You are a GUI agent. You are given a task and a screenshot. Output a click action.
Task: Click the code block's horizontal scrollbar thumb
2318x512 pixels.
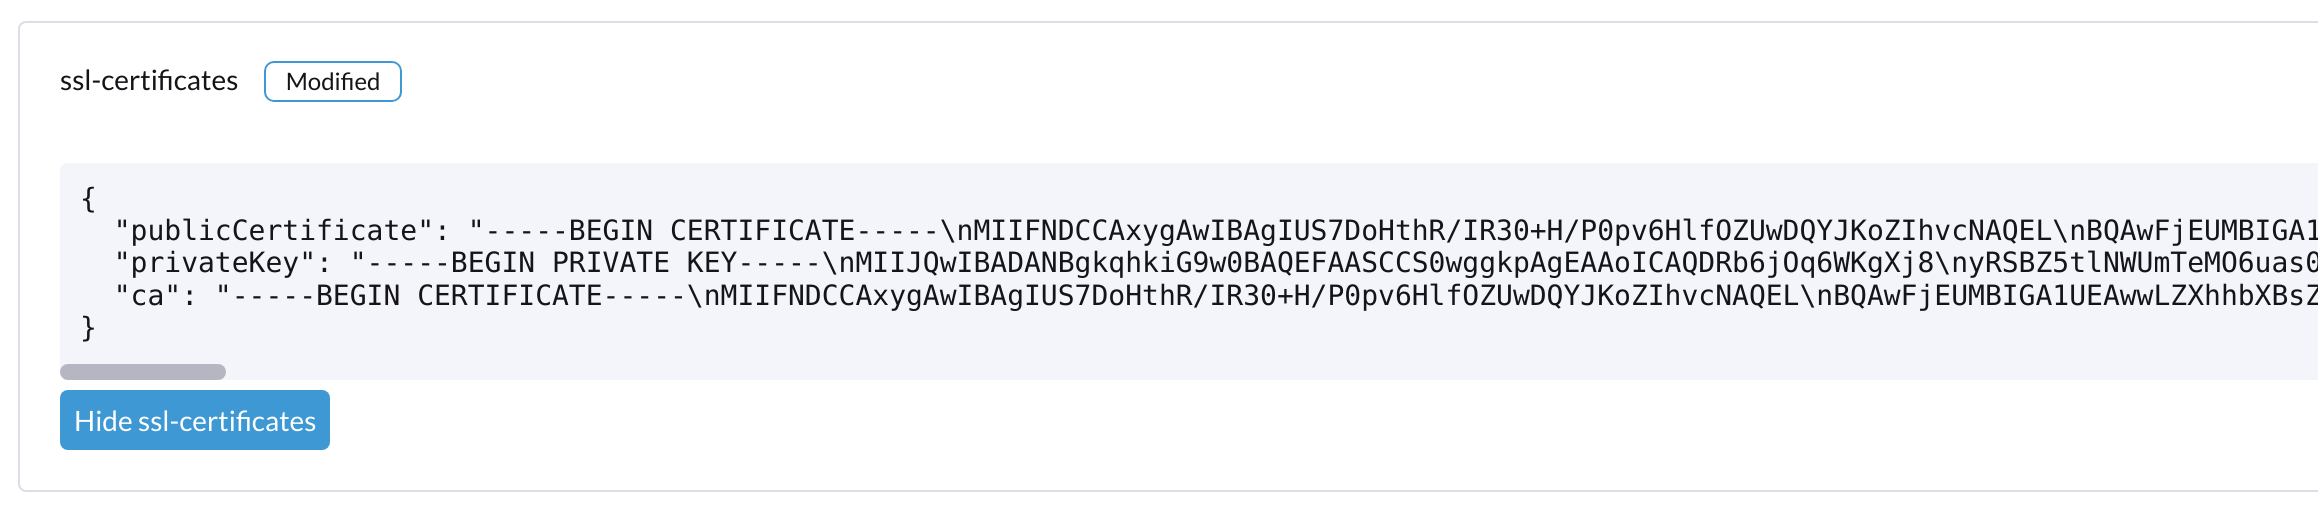click(143, 372)
